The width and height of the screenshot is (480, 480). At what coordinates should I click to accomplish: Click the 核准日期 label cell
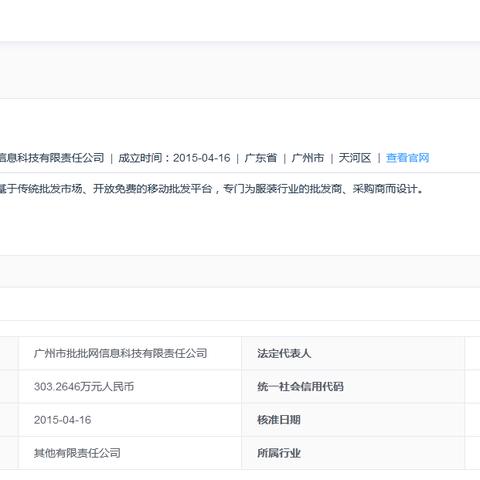point(353,420)
